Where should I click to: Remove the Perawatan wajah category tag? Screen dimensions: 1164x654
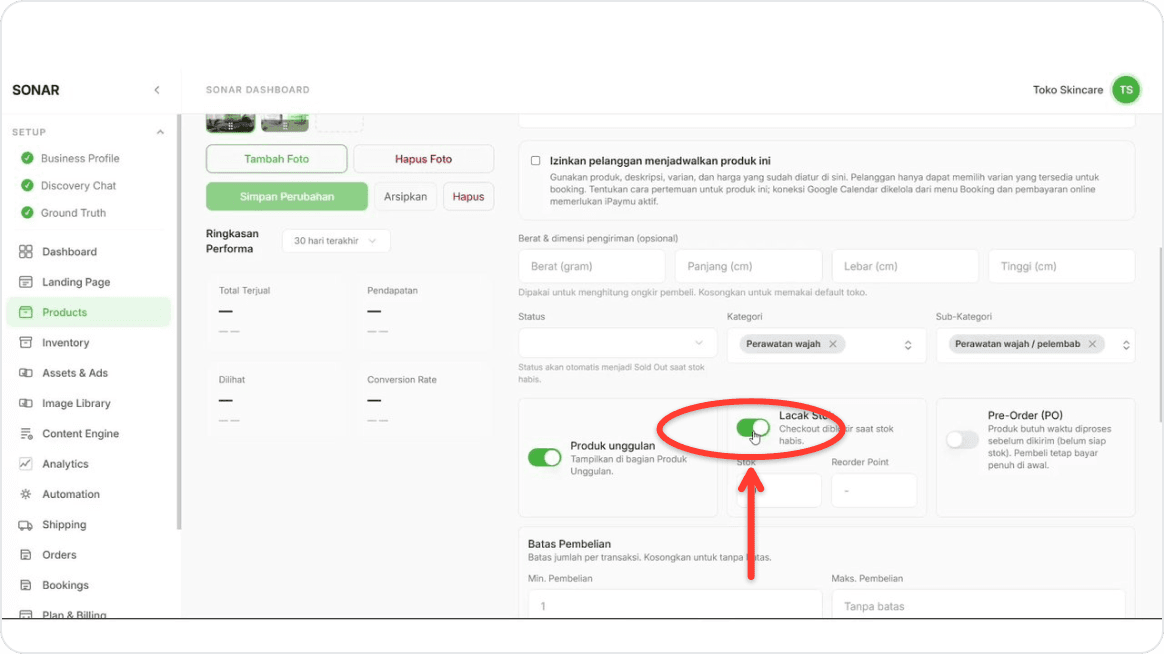[x=833, y=344]
